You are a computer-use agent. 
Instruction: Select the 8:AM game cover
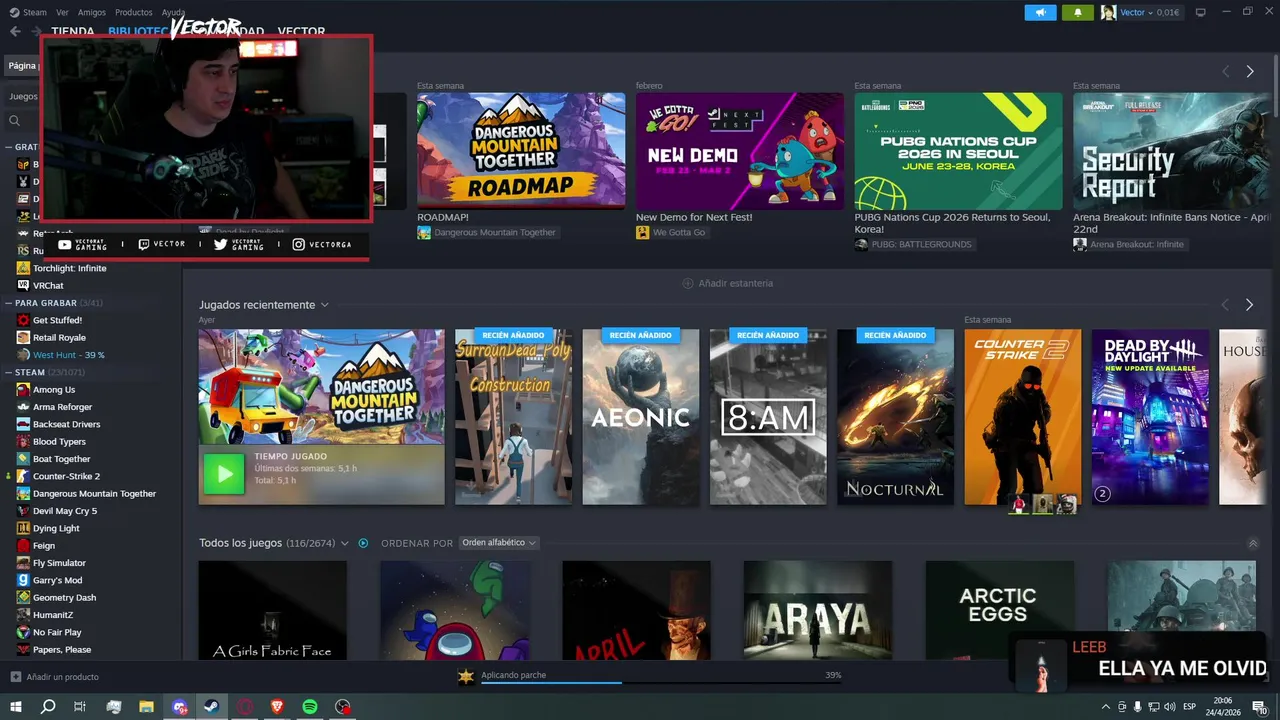point(768,417)
